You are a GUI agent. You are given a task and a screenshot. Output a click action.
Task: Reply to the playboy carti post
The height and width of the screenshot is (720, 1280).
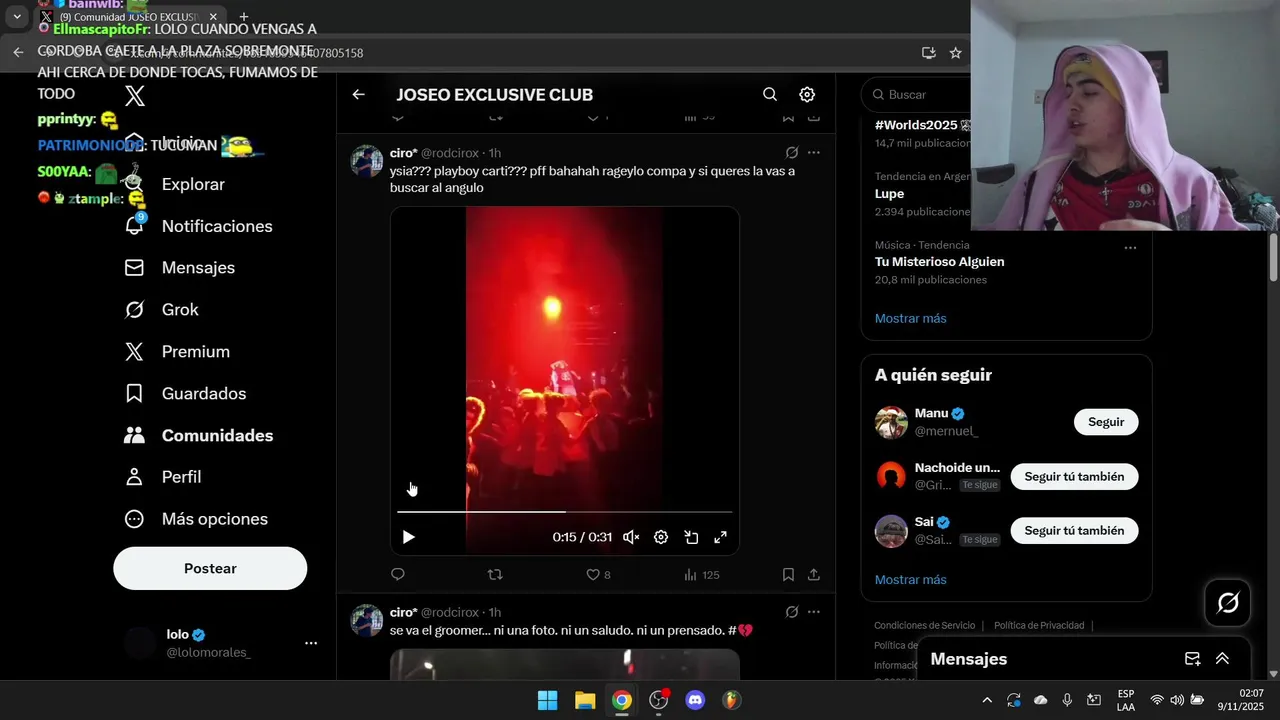pyautogui.click(x=398, y=574)
